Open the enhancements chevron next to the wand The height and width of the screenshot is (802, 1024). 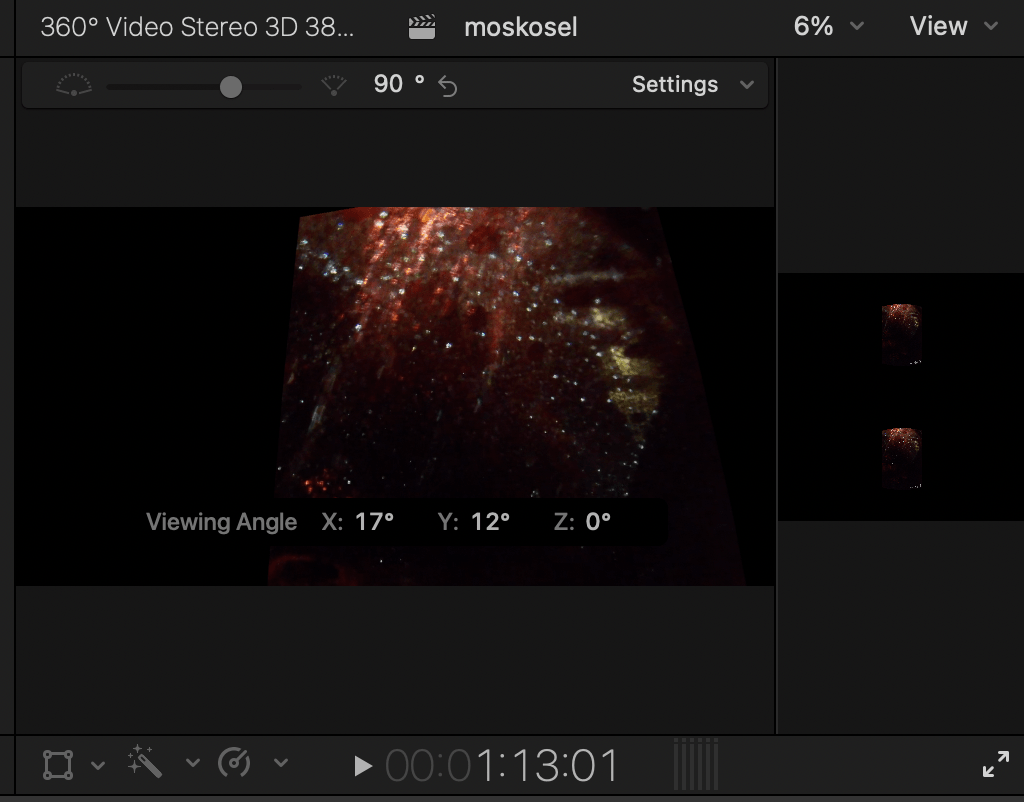[192, 765]
